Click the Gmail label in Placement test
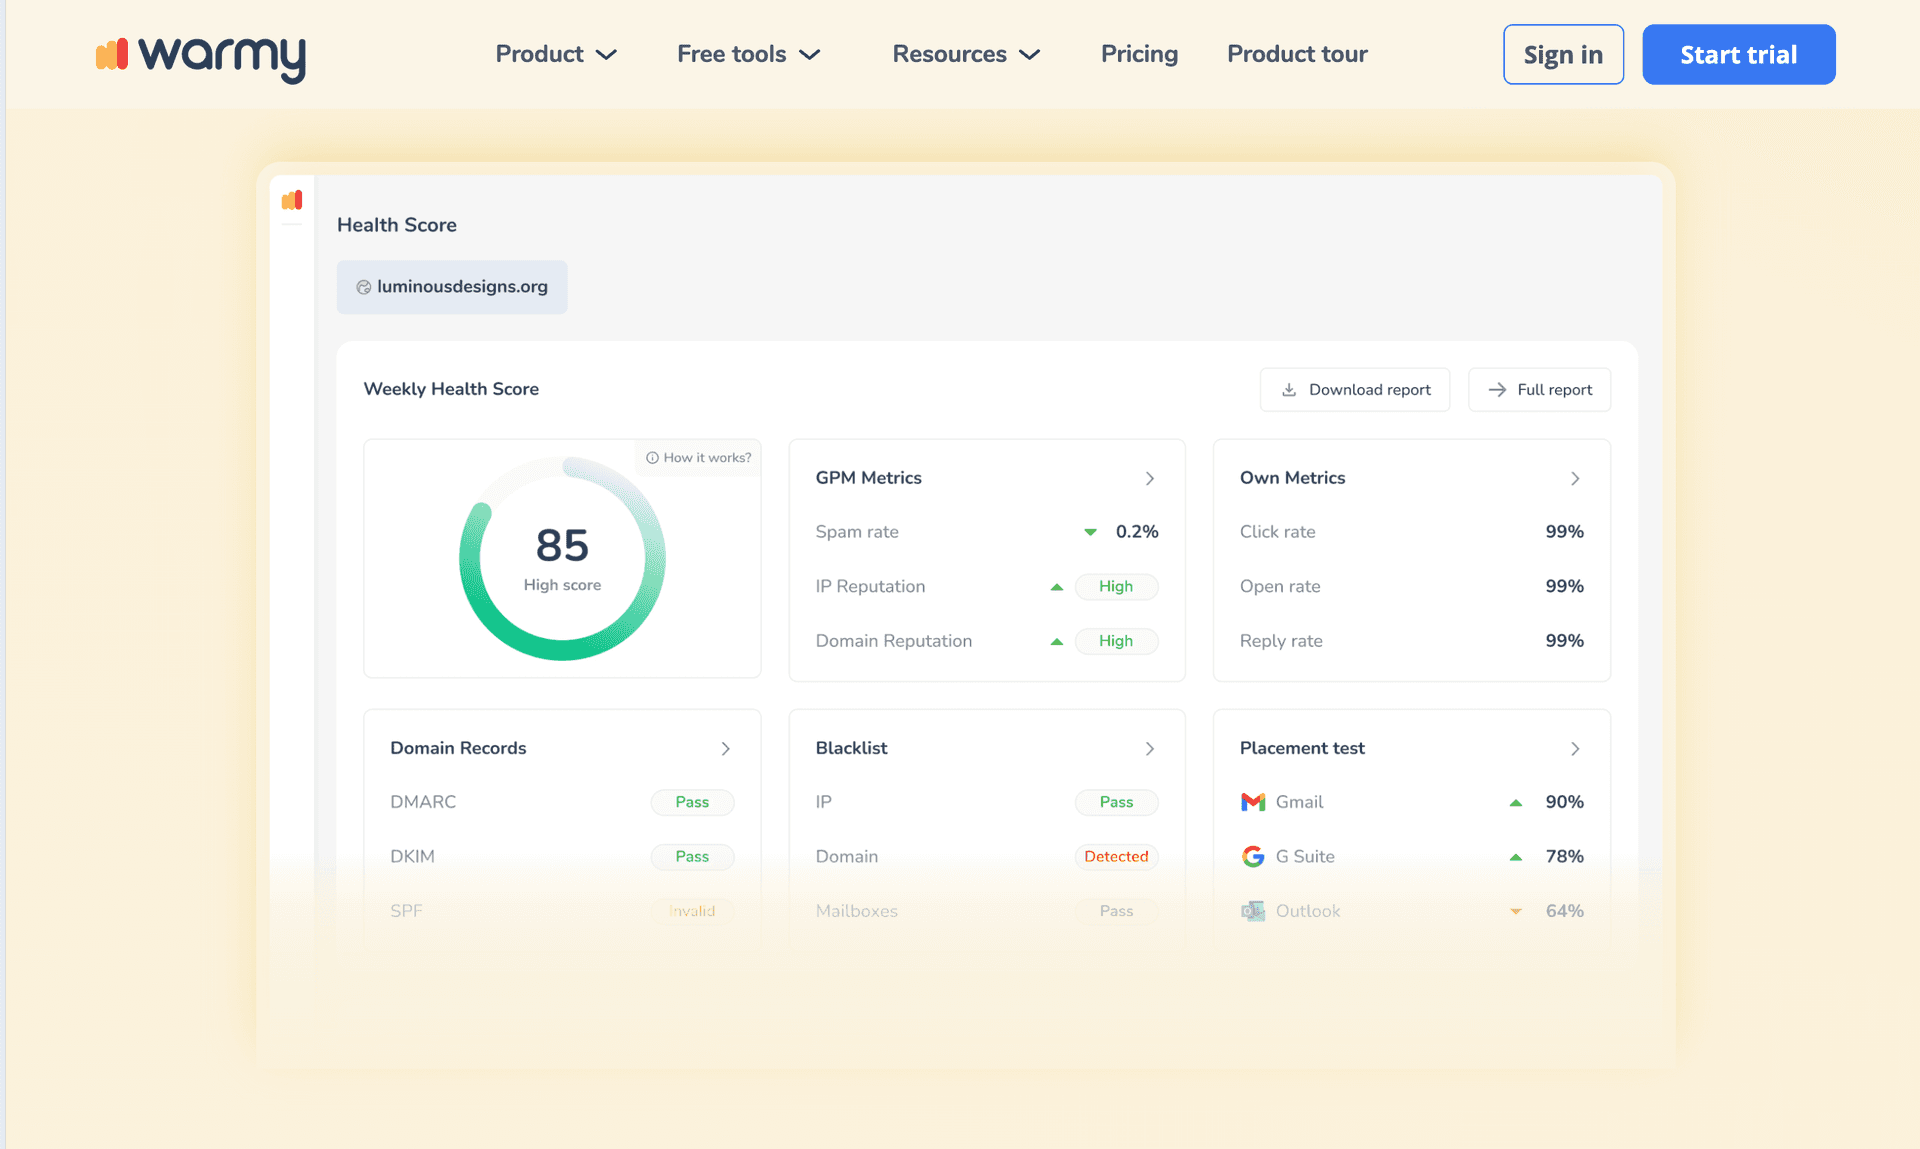Viewport: 1920px width, 1149px height. click(1299, 803)
